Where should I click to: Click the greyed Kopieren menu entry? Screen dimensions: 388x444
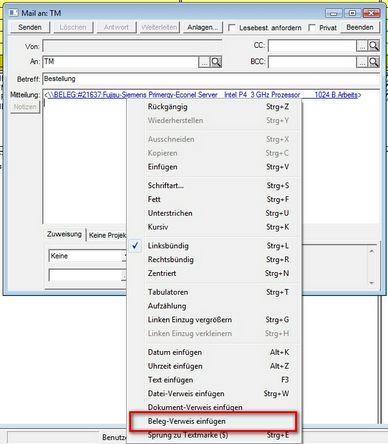pos(214,153)
